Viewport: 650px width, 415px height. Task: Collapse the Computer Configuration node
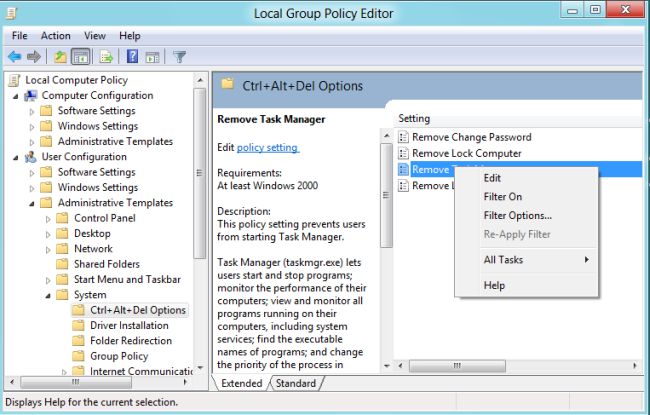16,96
